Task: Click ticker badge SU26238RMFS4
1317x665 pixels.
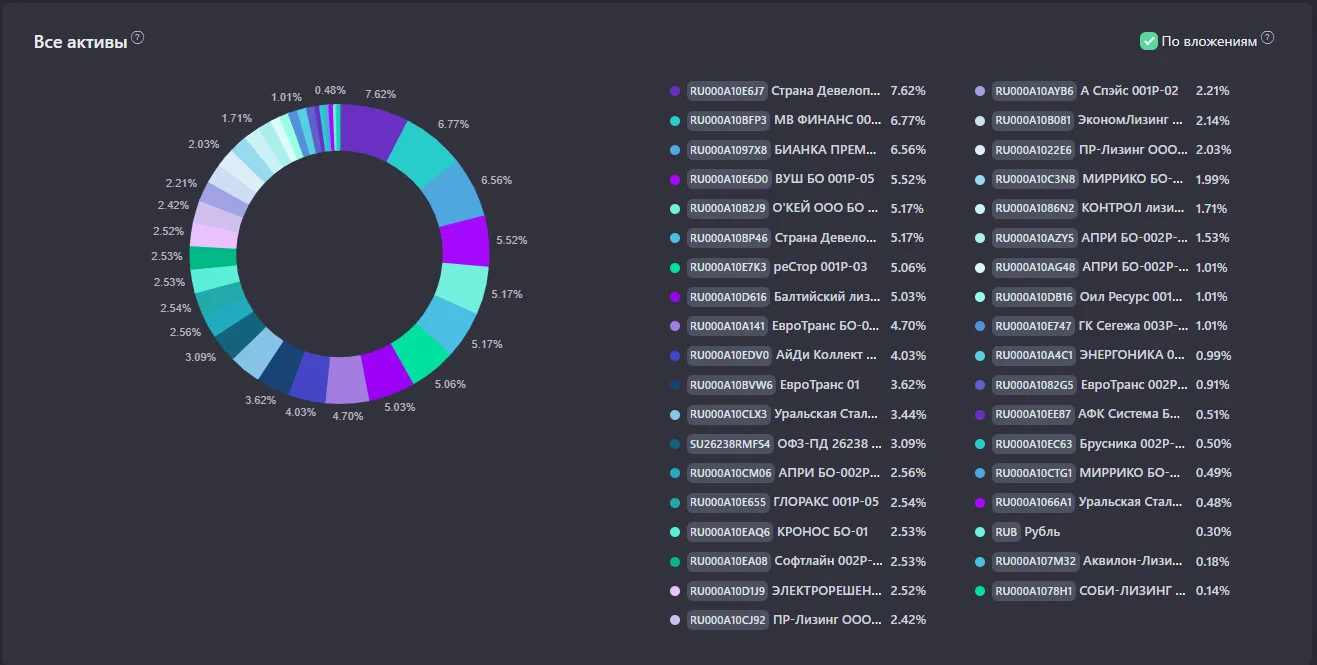Action: (731, 444)
